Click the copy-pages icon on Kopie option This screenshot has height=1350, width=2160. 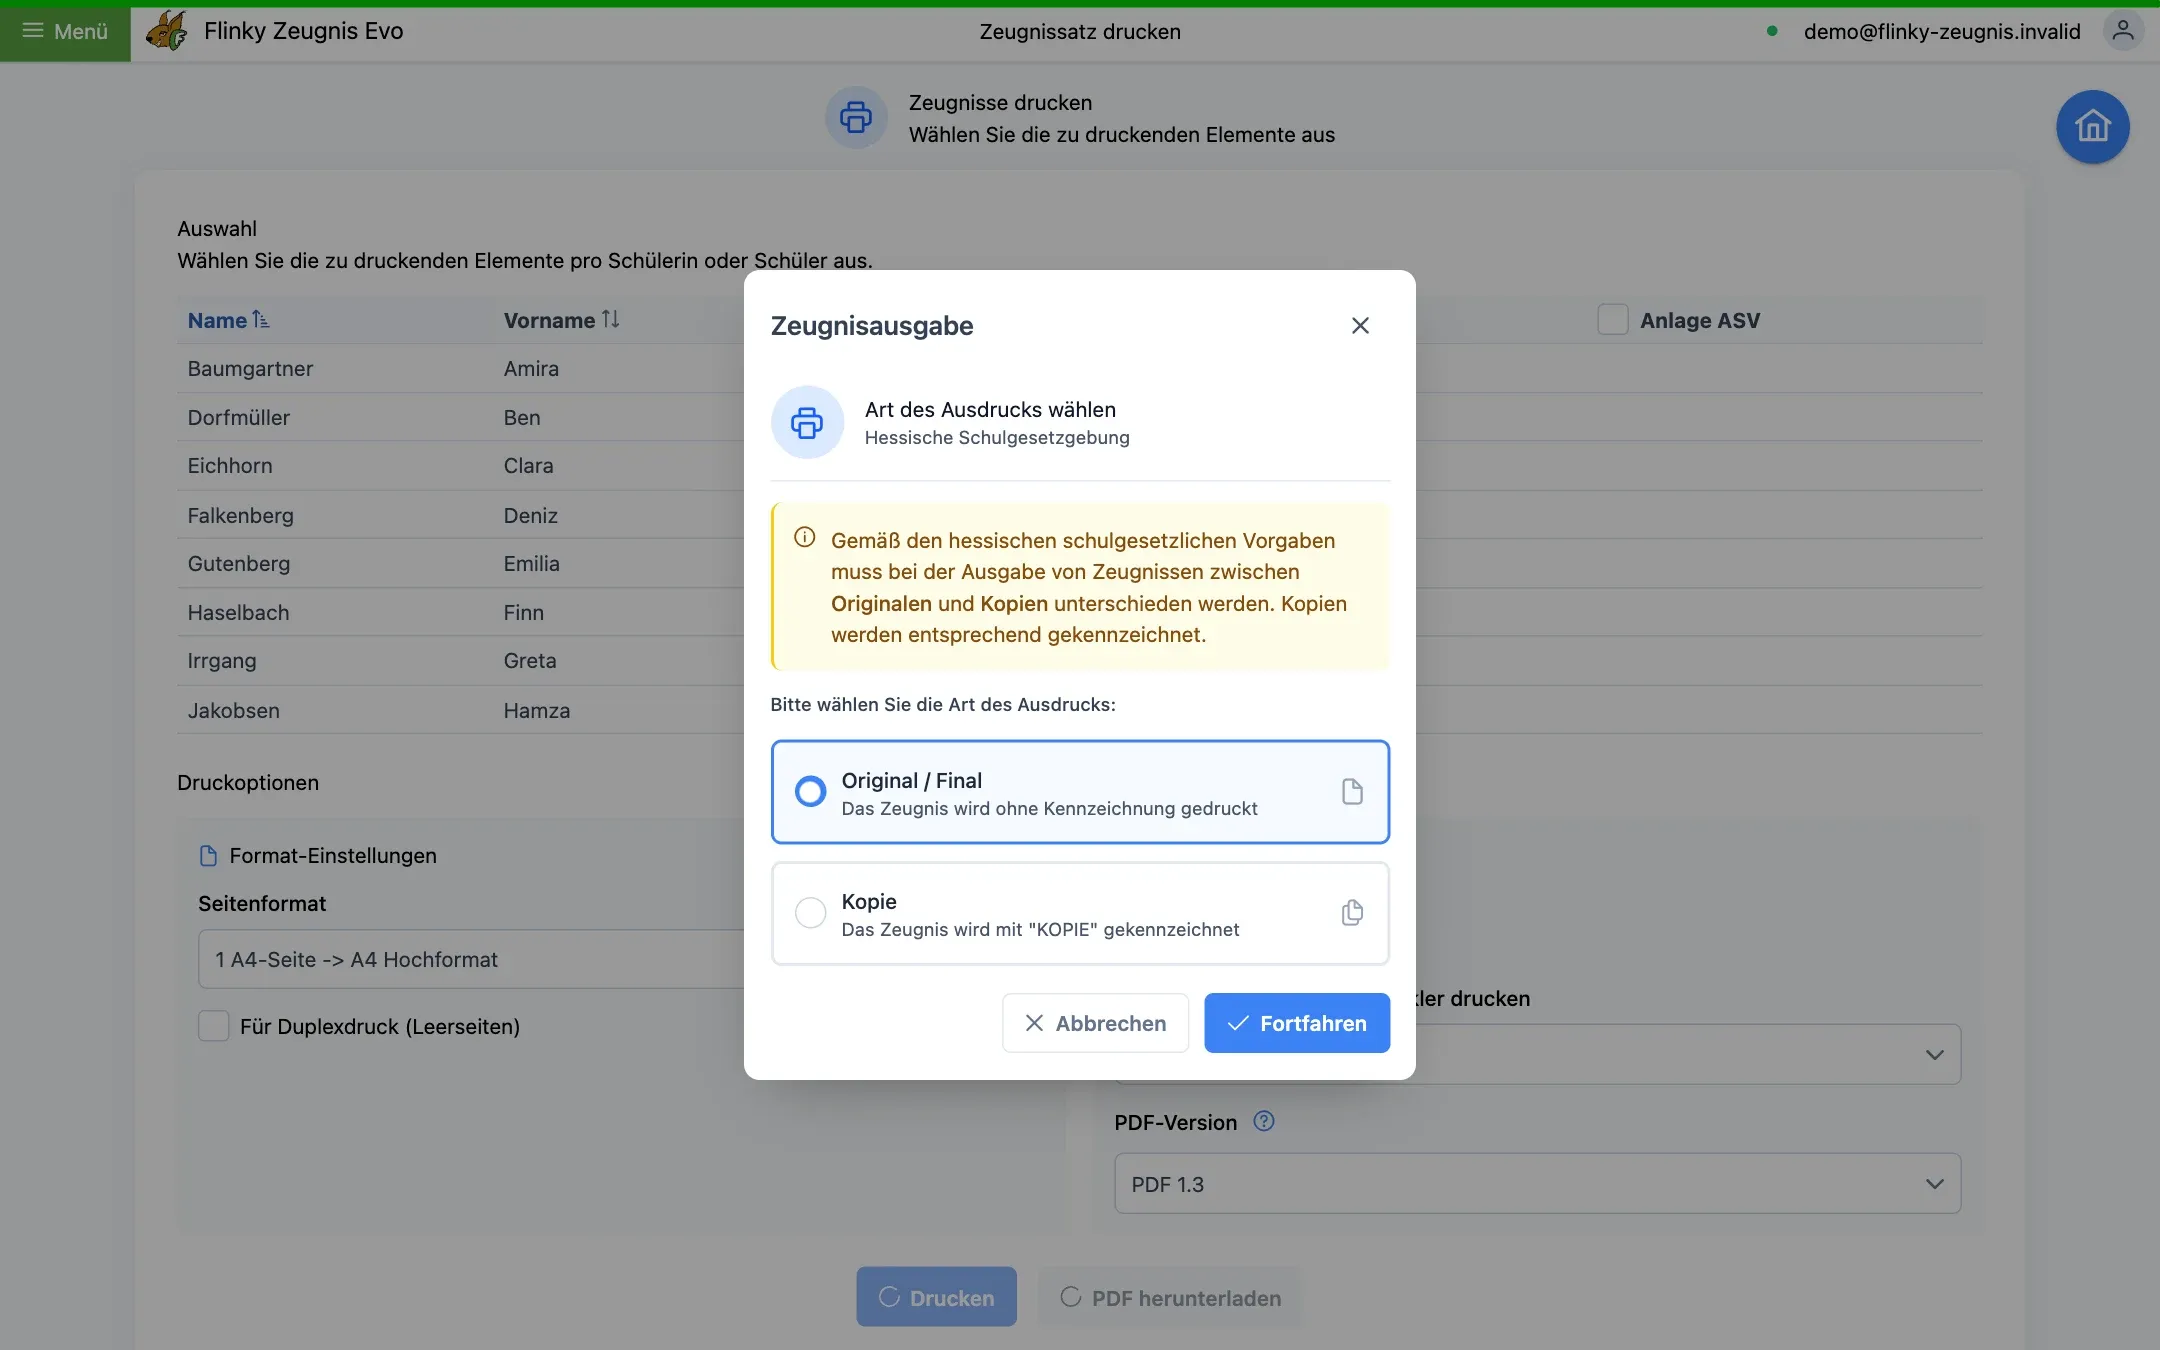1352,913
